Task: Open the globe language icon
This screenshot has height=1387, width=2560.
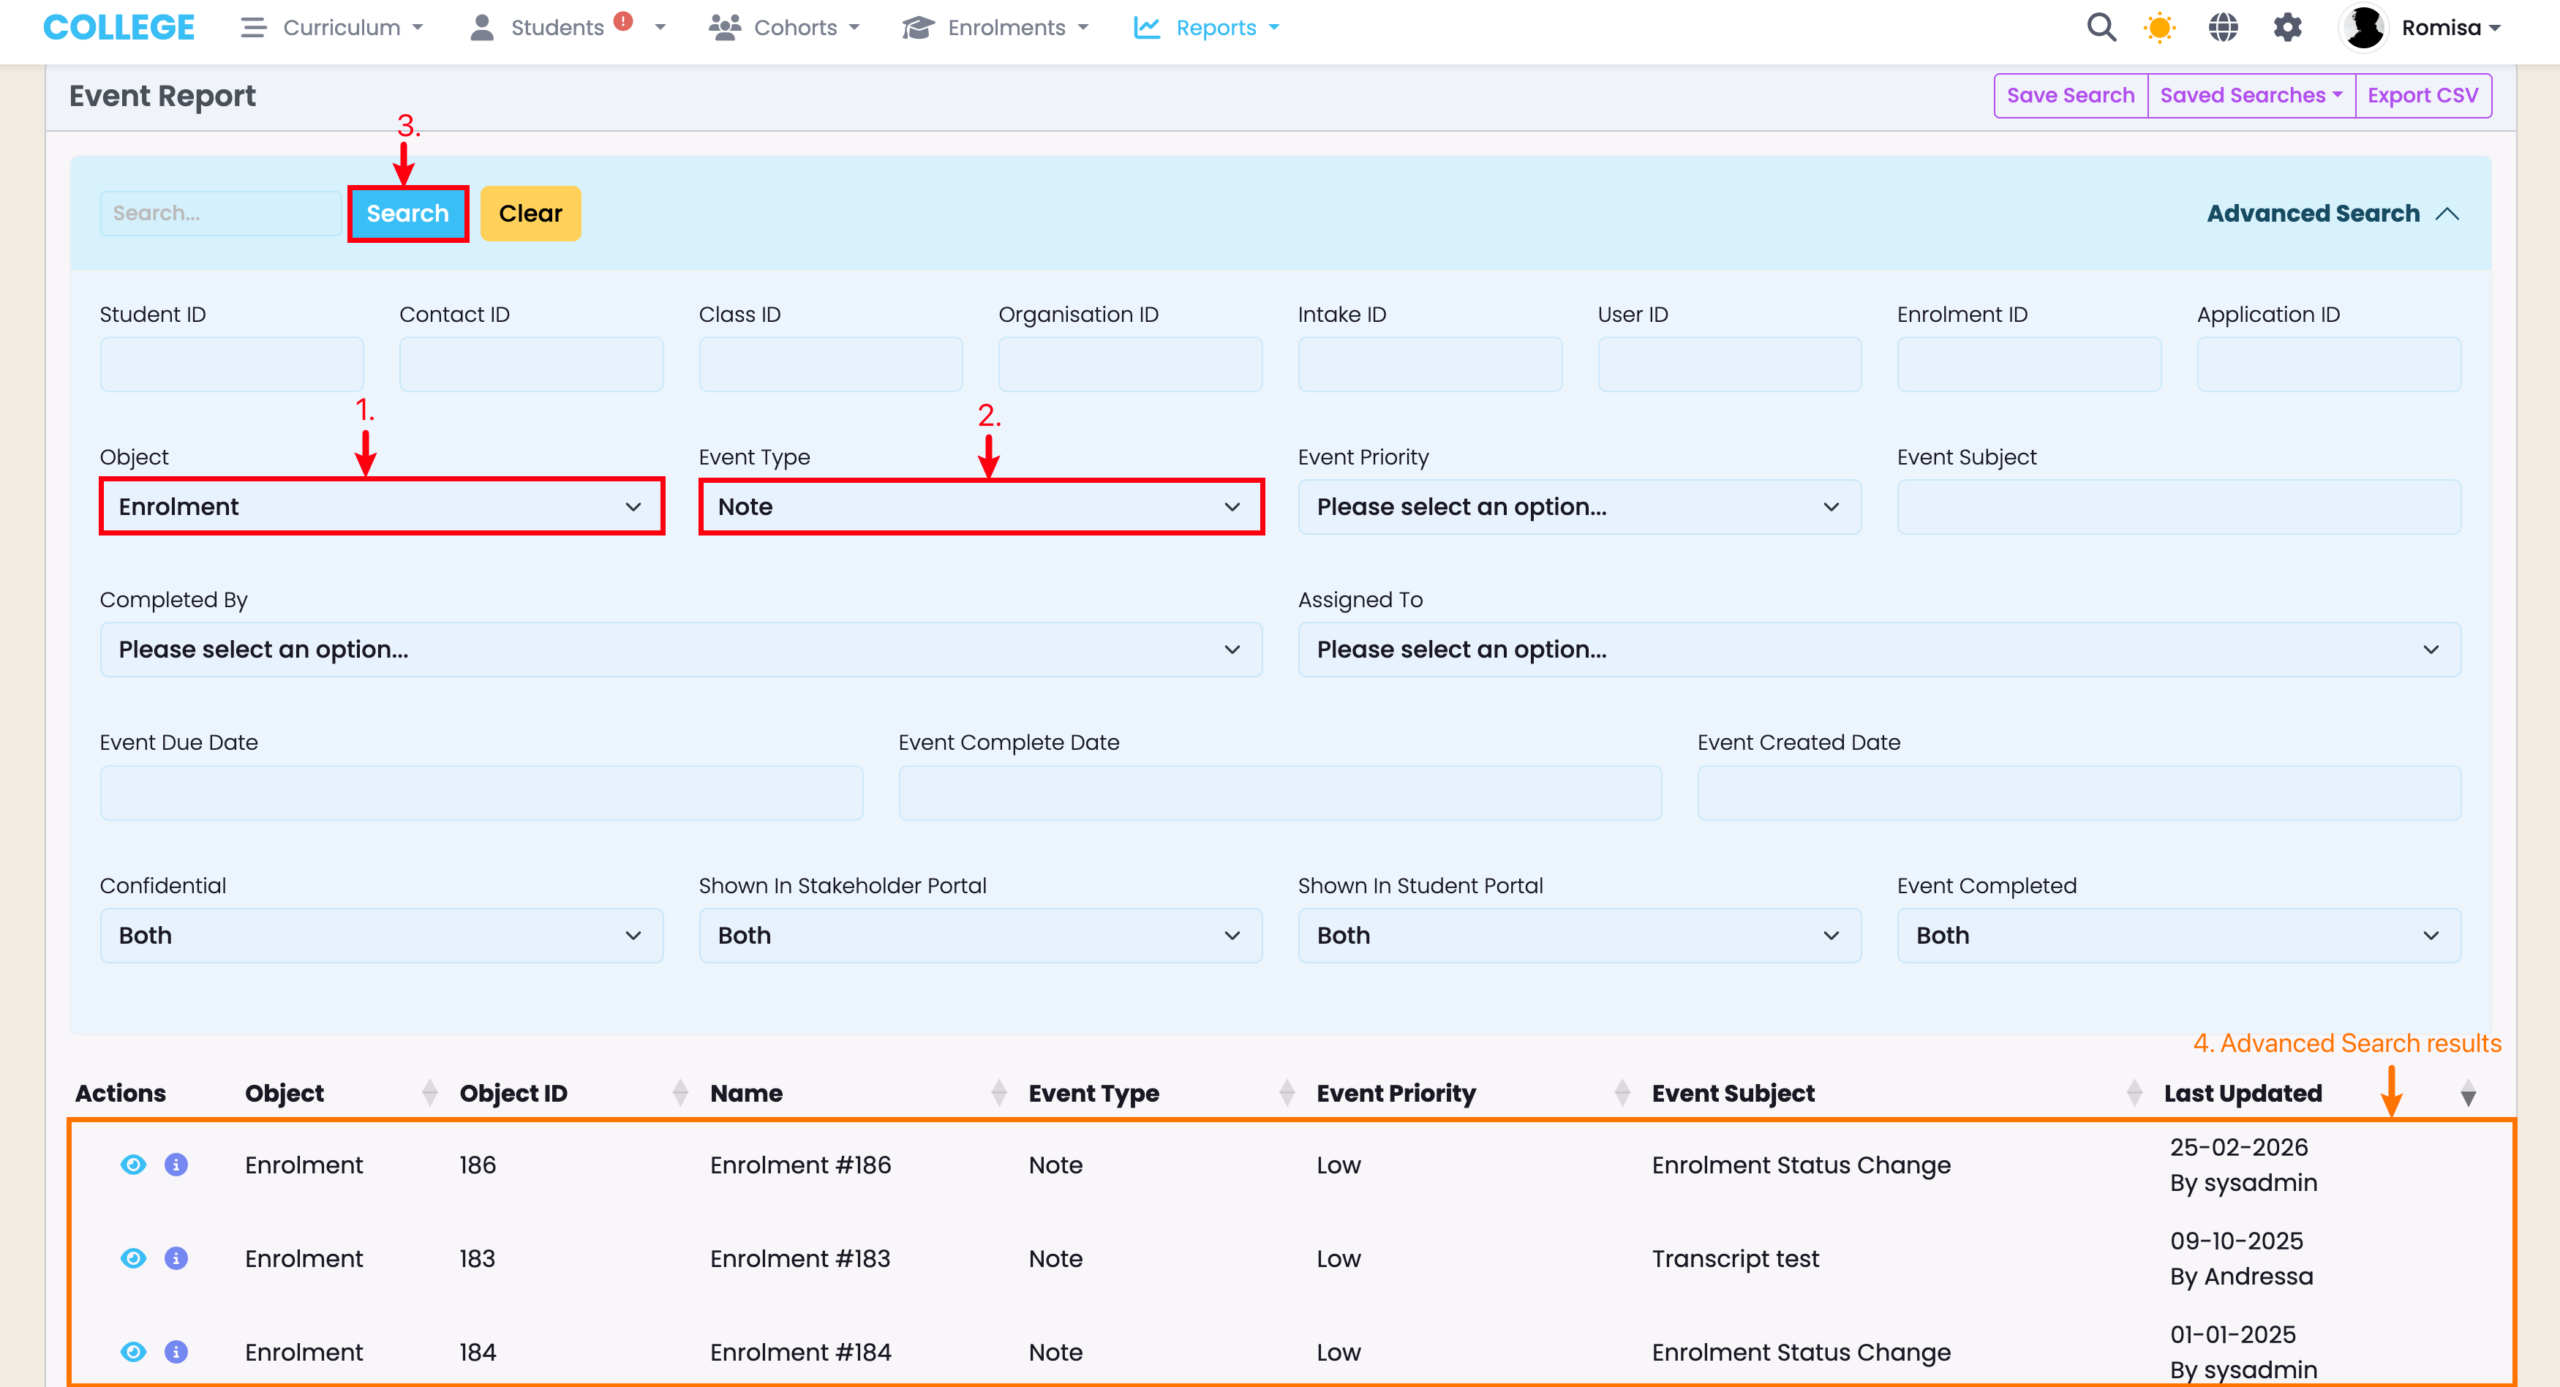Action: pyautogui.click(x=2223, y=27)
